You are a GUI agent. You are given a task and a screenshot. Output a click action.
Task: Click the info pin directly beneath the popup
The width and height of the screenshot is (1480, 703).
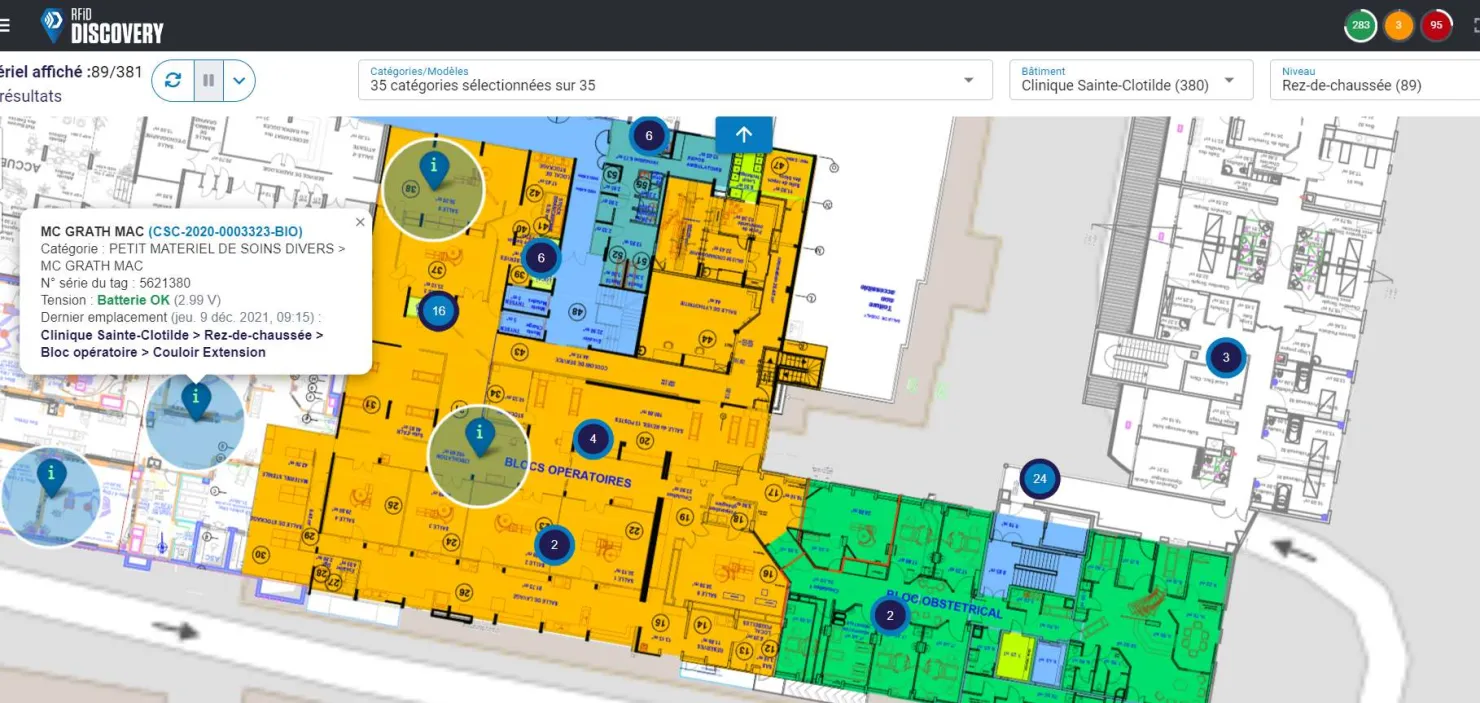click(x=196, y=400)
